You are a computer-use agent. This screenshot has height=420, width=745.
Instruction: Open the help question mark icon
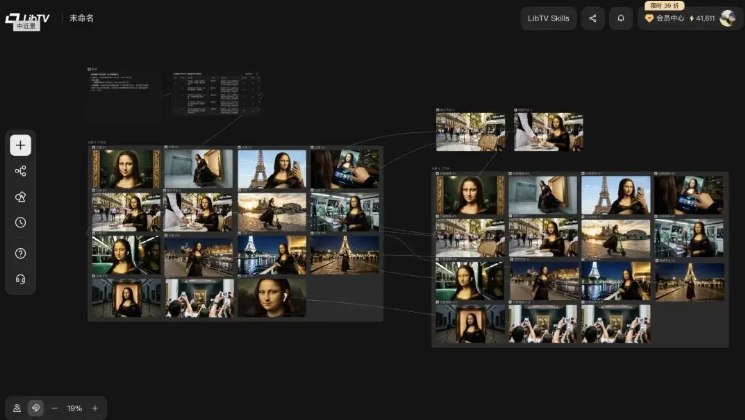[x=20, y=253]
